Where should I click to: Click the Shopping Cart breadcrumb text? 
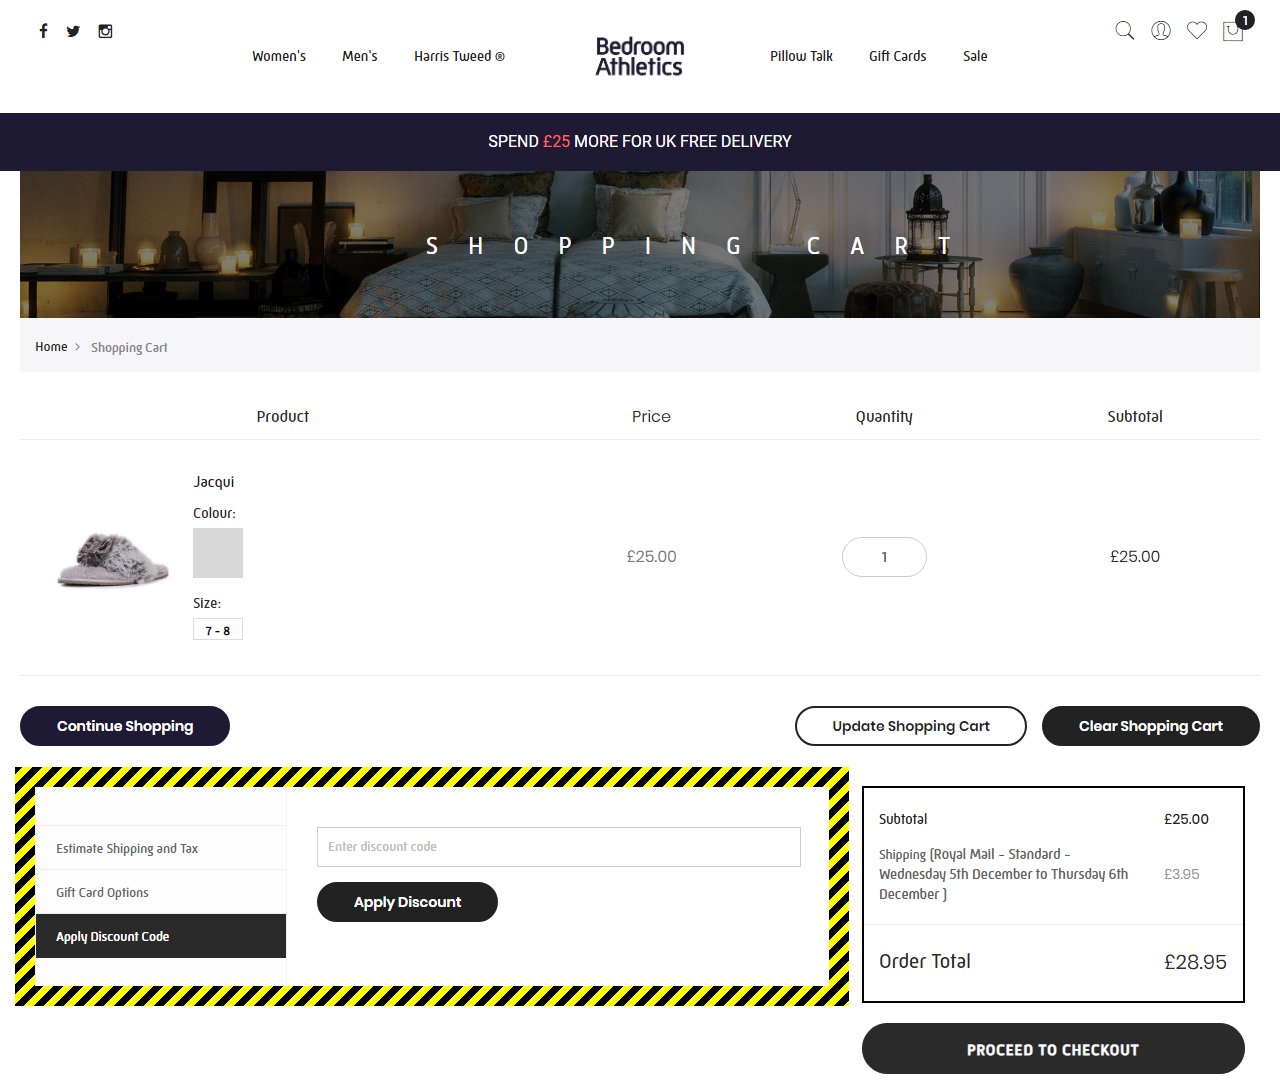click(129, 348)
